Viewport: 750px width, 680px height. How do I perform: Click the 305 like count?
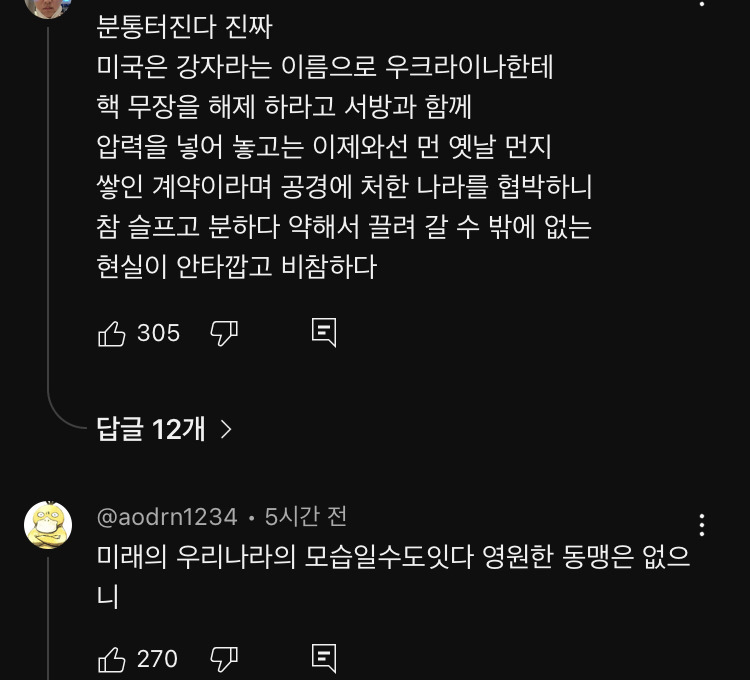coord(158,333)
